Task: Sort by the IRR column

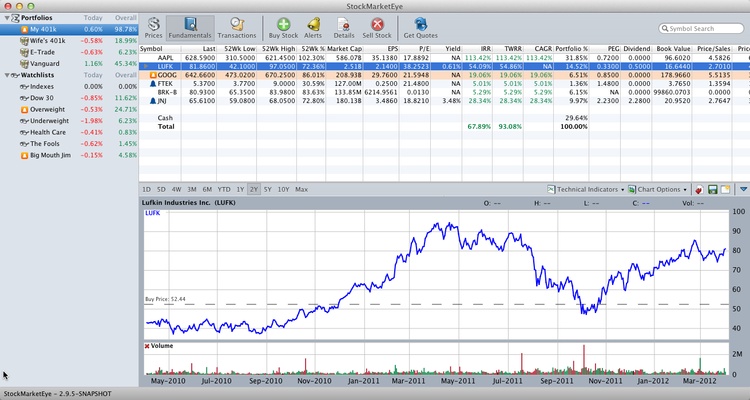Action: click(x=477, y=49)
